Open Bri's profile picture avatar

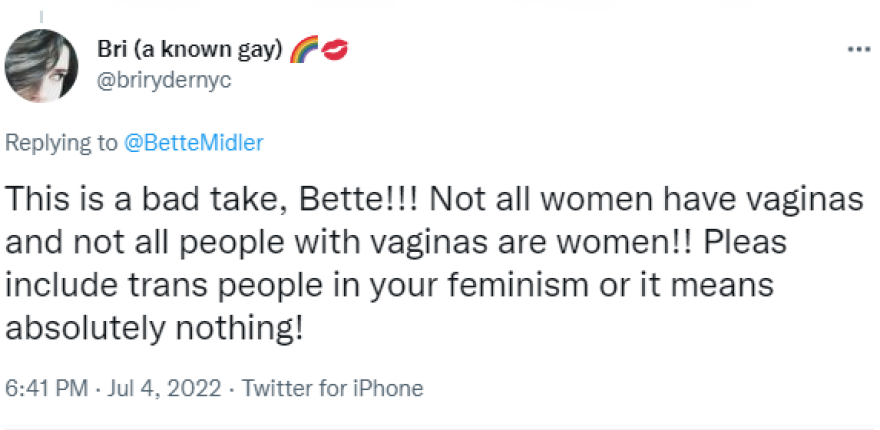[x=41, y=64]
